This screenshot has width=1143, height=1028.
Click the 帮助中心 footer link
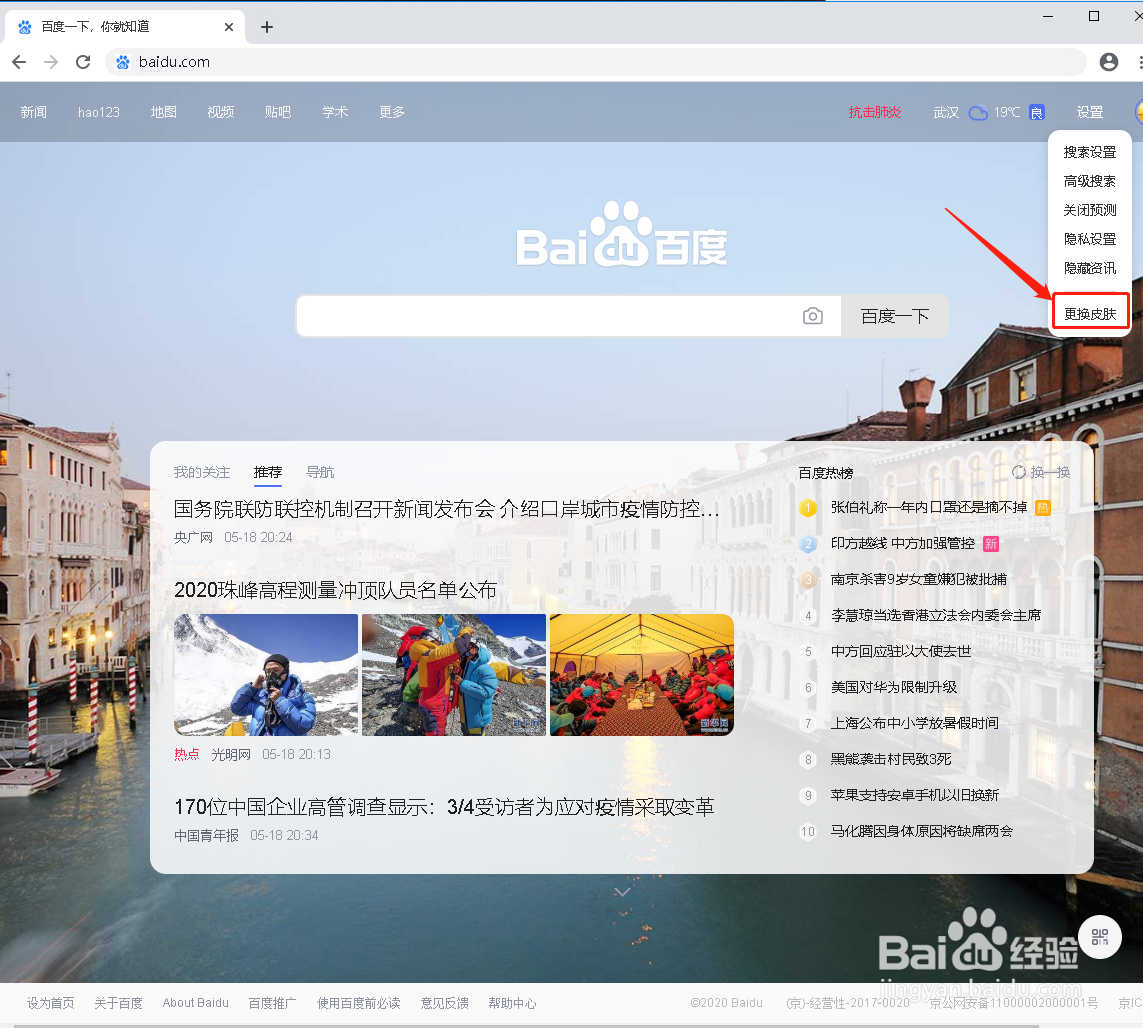(512, 1003)
